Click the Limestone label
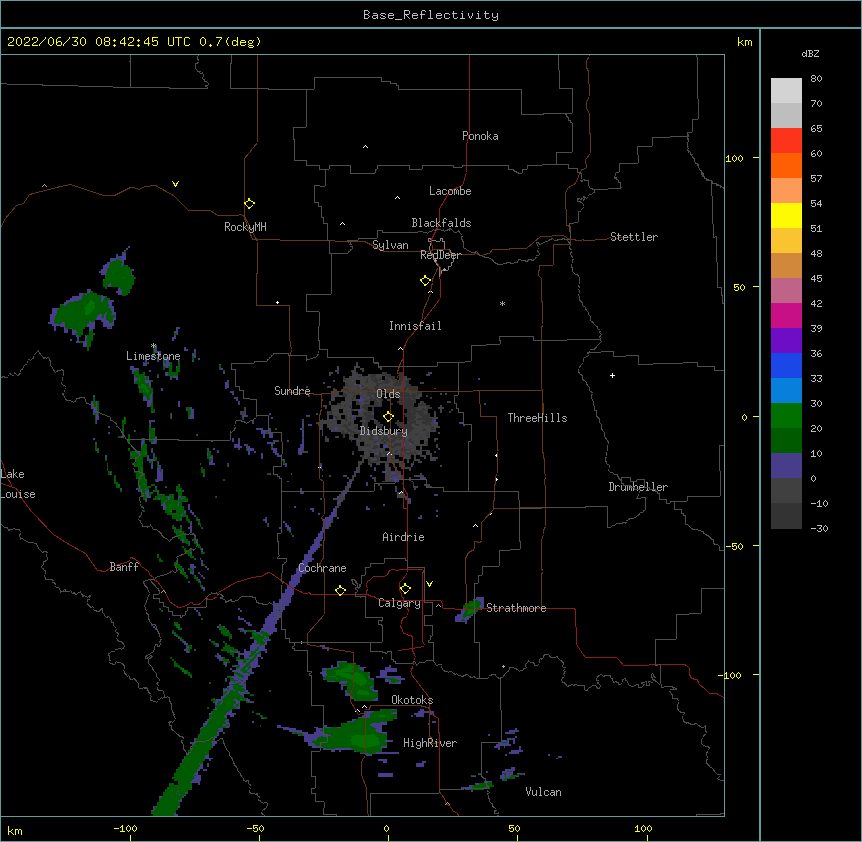862x842 pixels. click(153, 356)
